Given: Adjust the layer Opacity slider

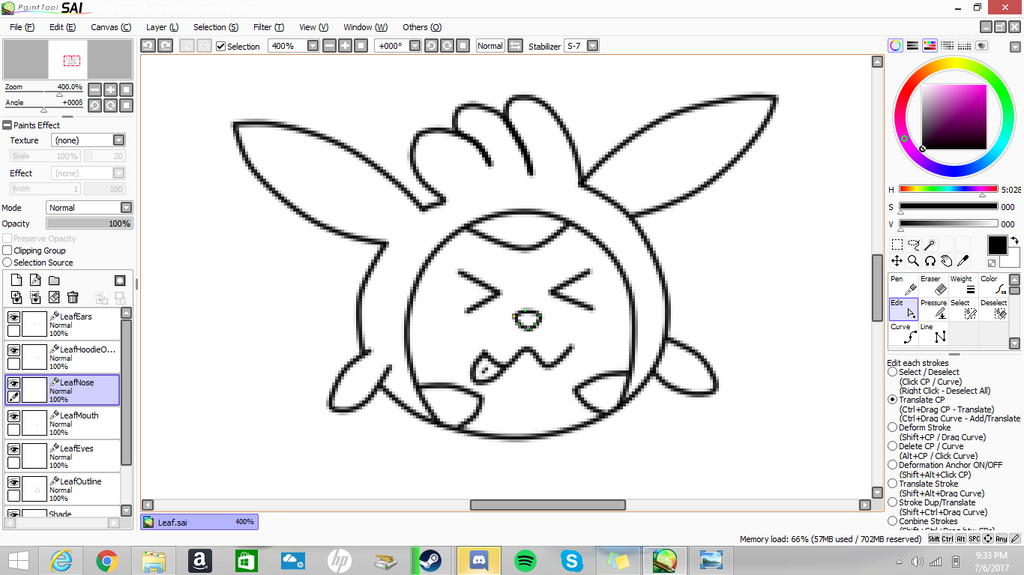Looking at the screenshot, I should click(89, 223).
